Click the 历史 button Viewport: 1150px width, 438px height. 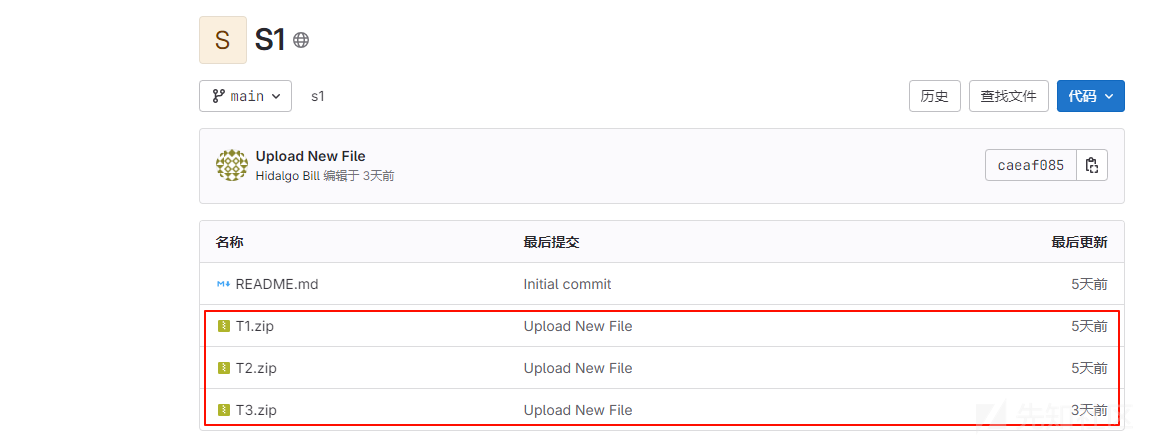pyautogui.click(x=934, y=96)
